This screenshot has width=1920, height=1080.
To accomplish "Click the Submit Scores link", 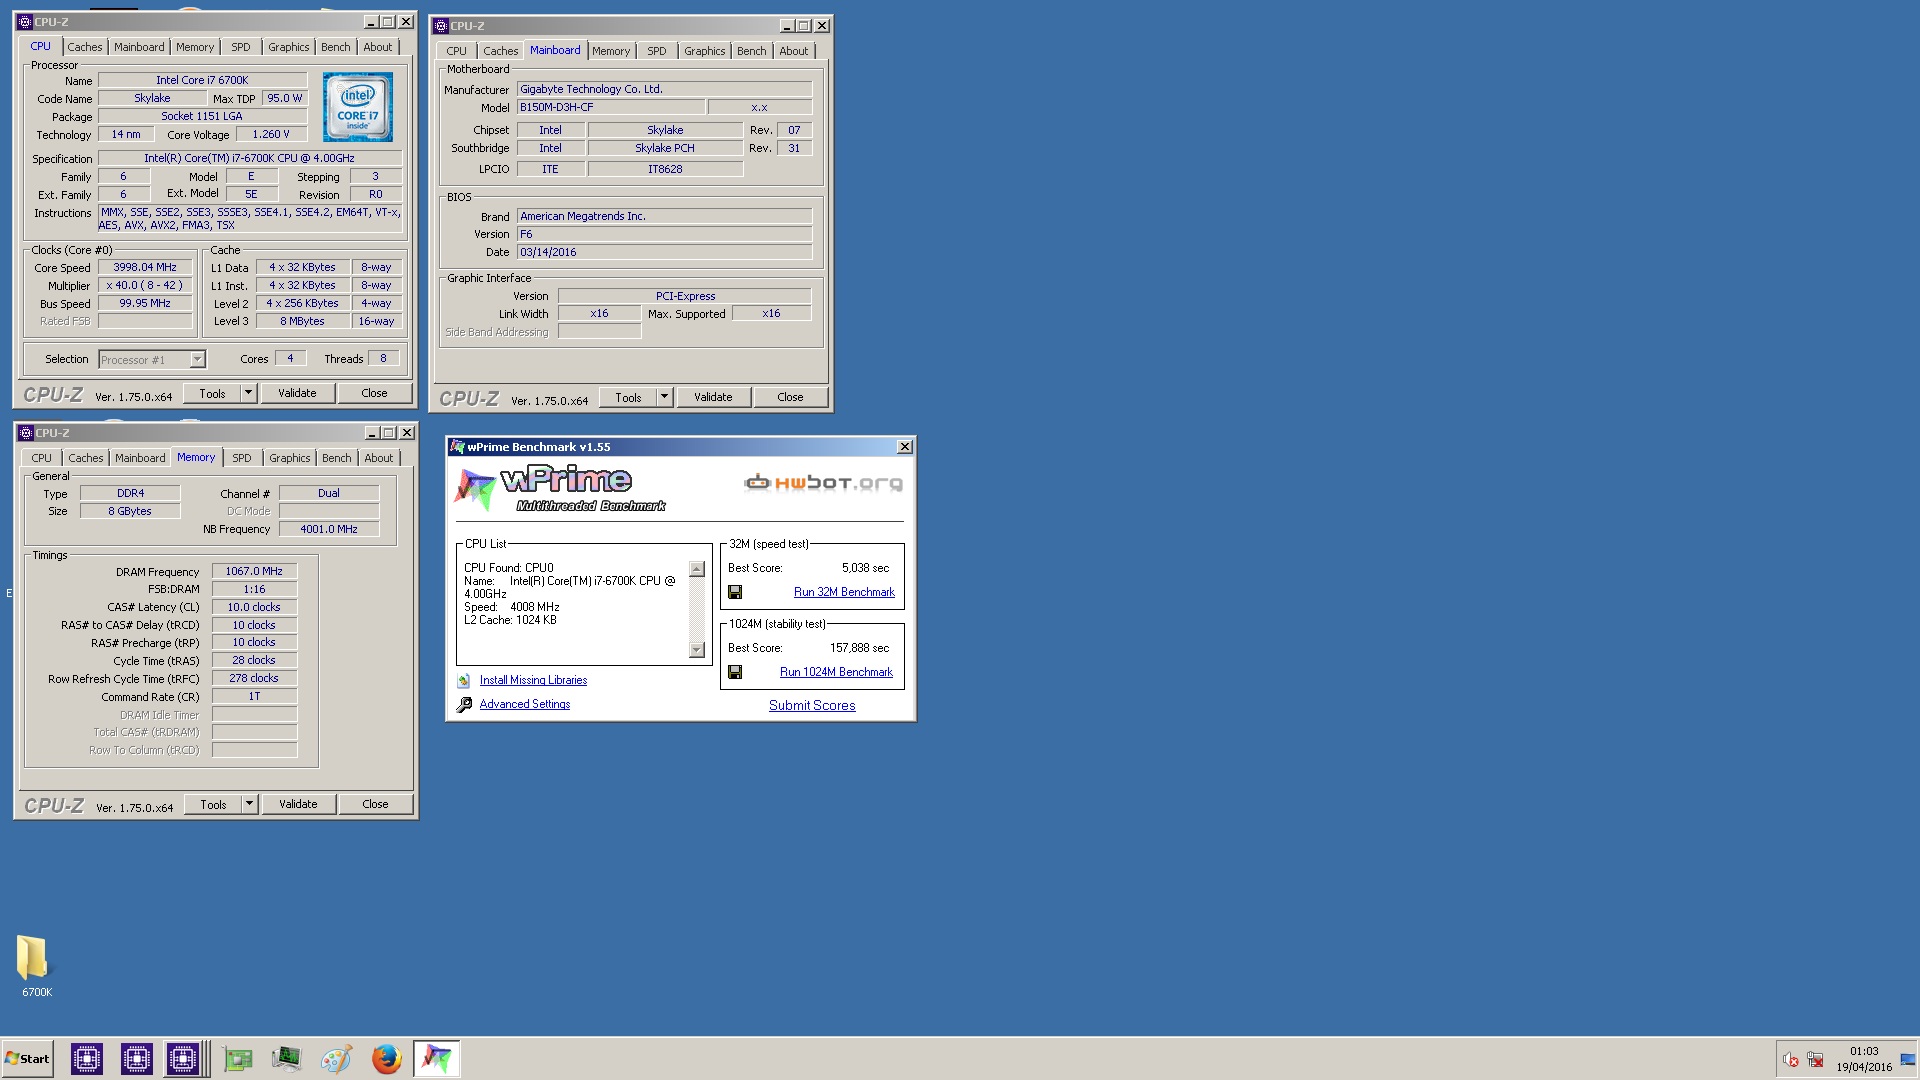I will [x=812, y=705].
